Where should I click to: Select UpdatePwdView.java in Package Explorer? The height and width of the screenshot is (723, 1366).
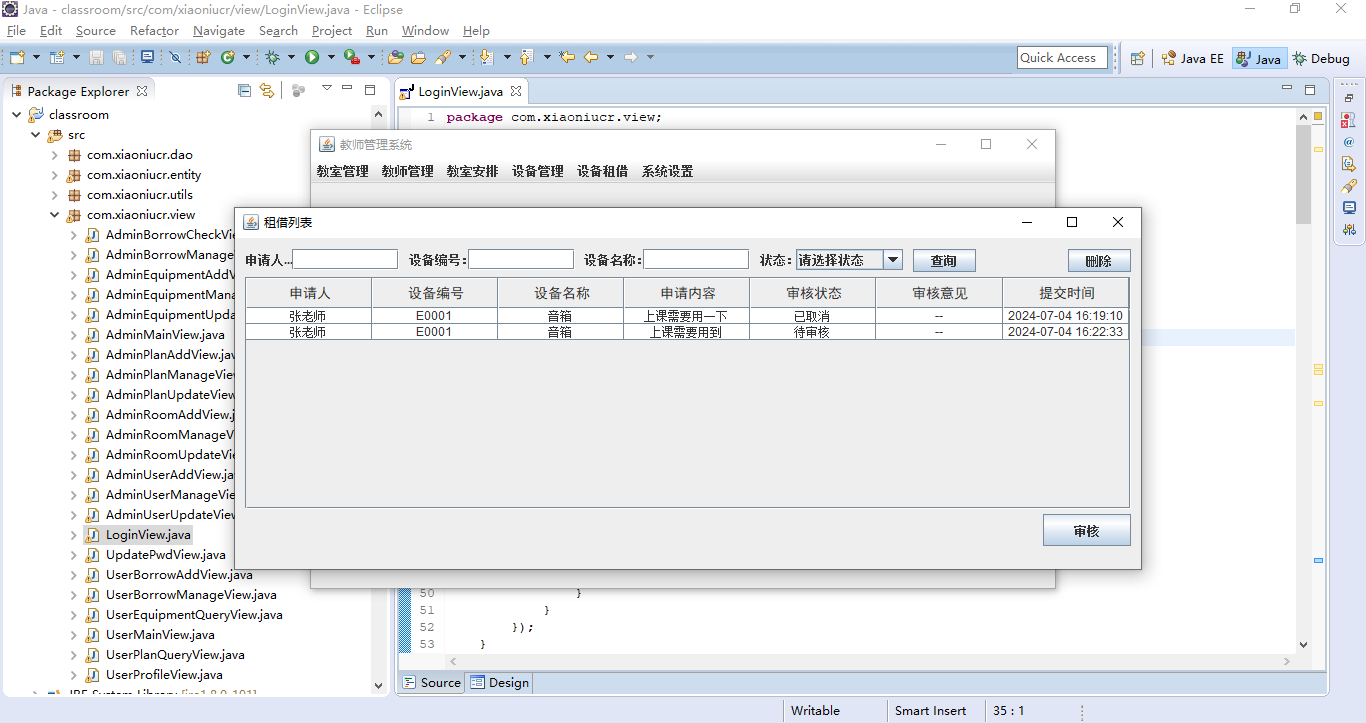tap(166, 555)
